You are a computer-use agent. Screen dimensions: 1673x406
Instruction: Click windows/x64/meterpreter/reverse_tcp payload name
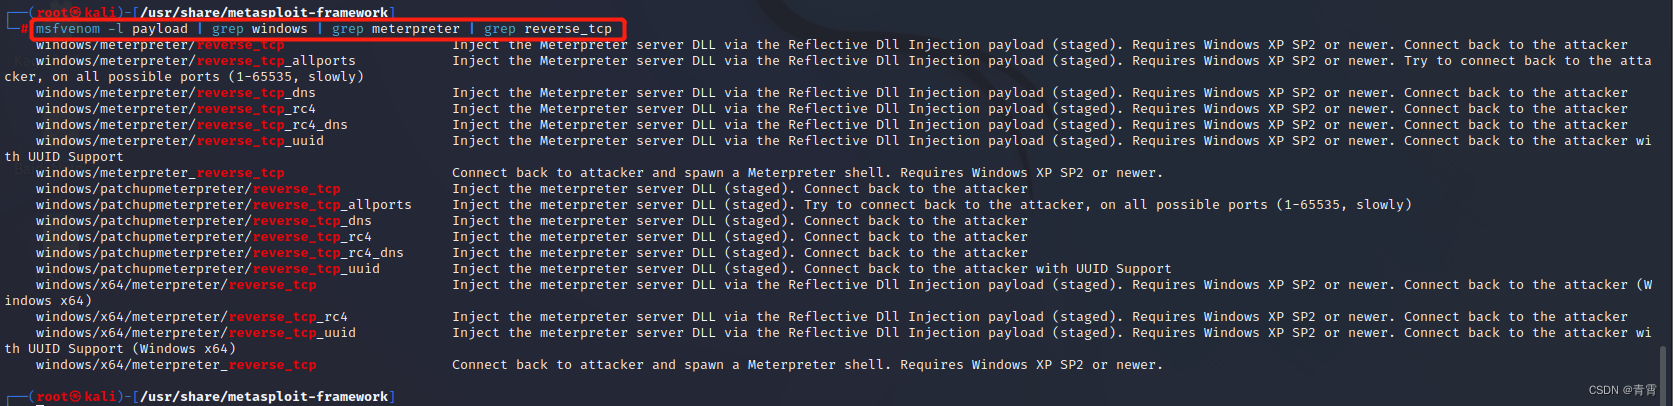tap(176, 285)
